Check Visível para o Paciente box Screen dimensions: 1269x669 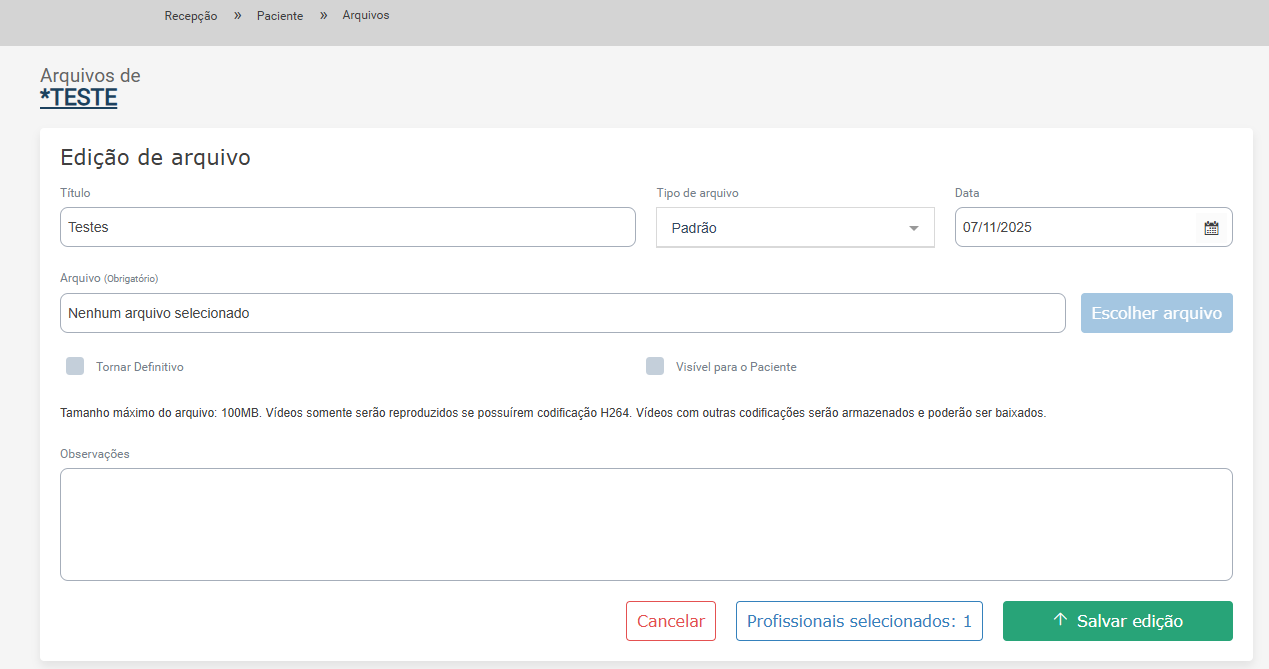(655, 366)
